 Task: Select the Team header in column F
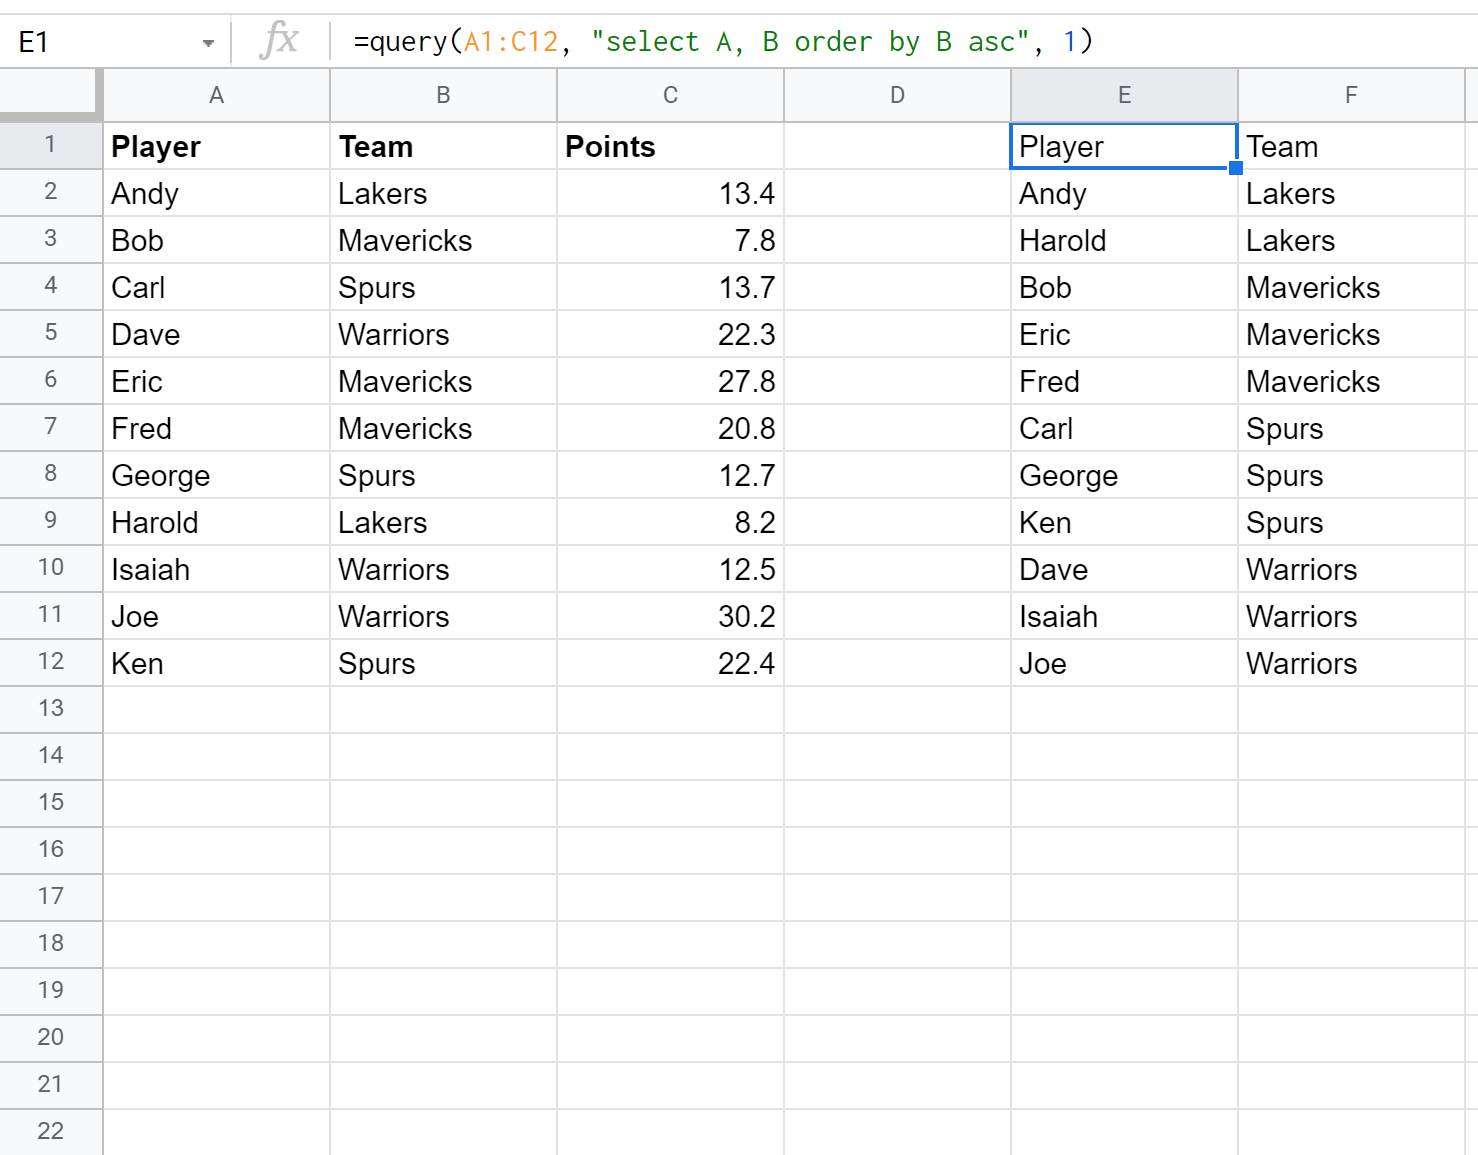[1350, 147]
